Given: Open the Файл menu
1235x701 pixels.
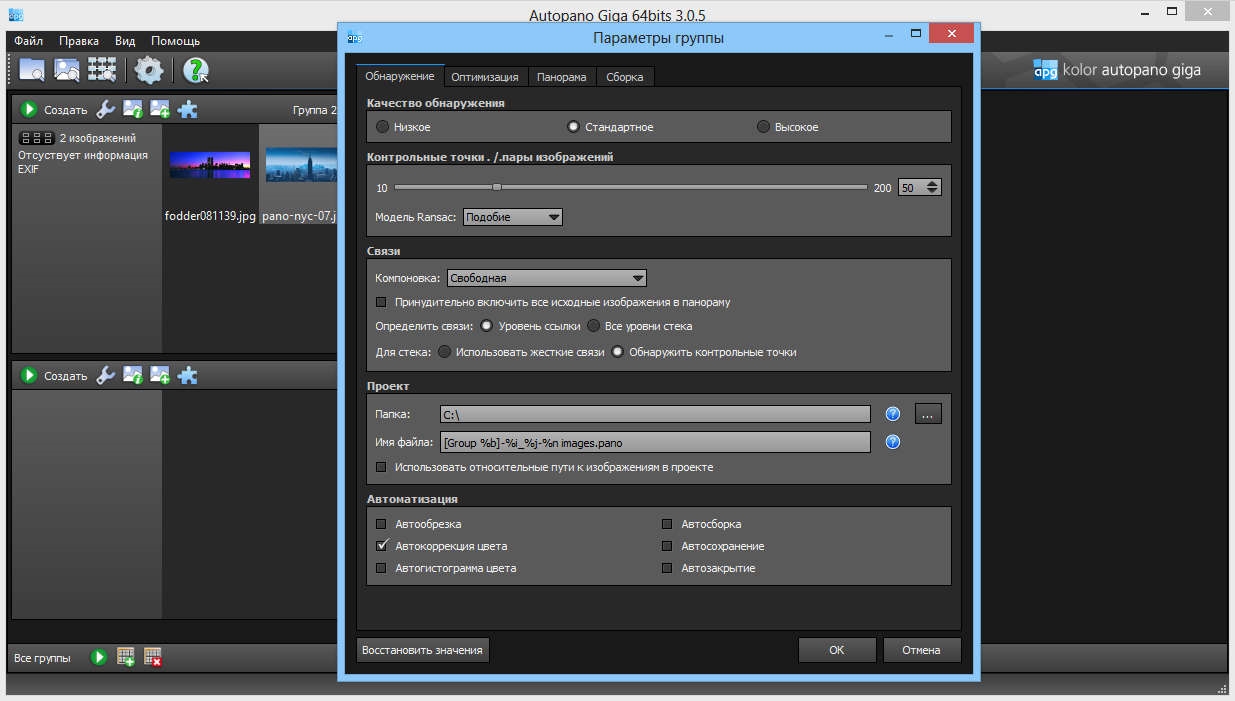Looking at the screenshot, I should point(29,41).
